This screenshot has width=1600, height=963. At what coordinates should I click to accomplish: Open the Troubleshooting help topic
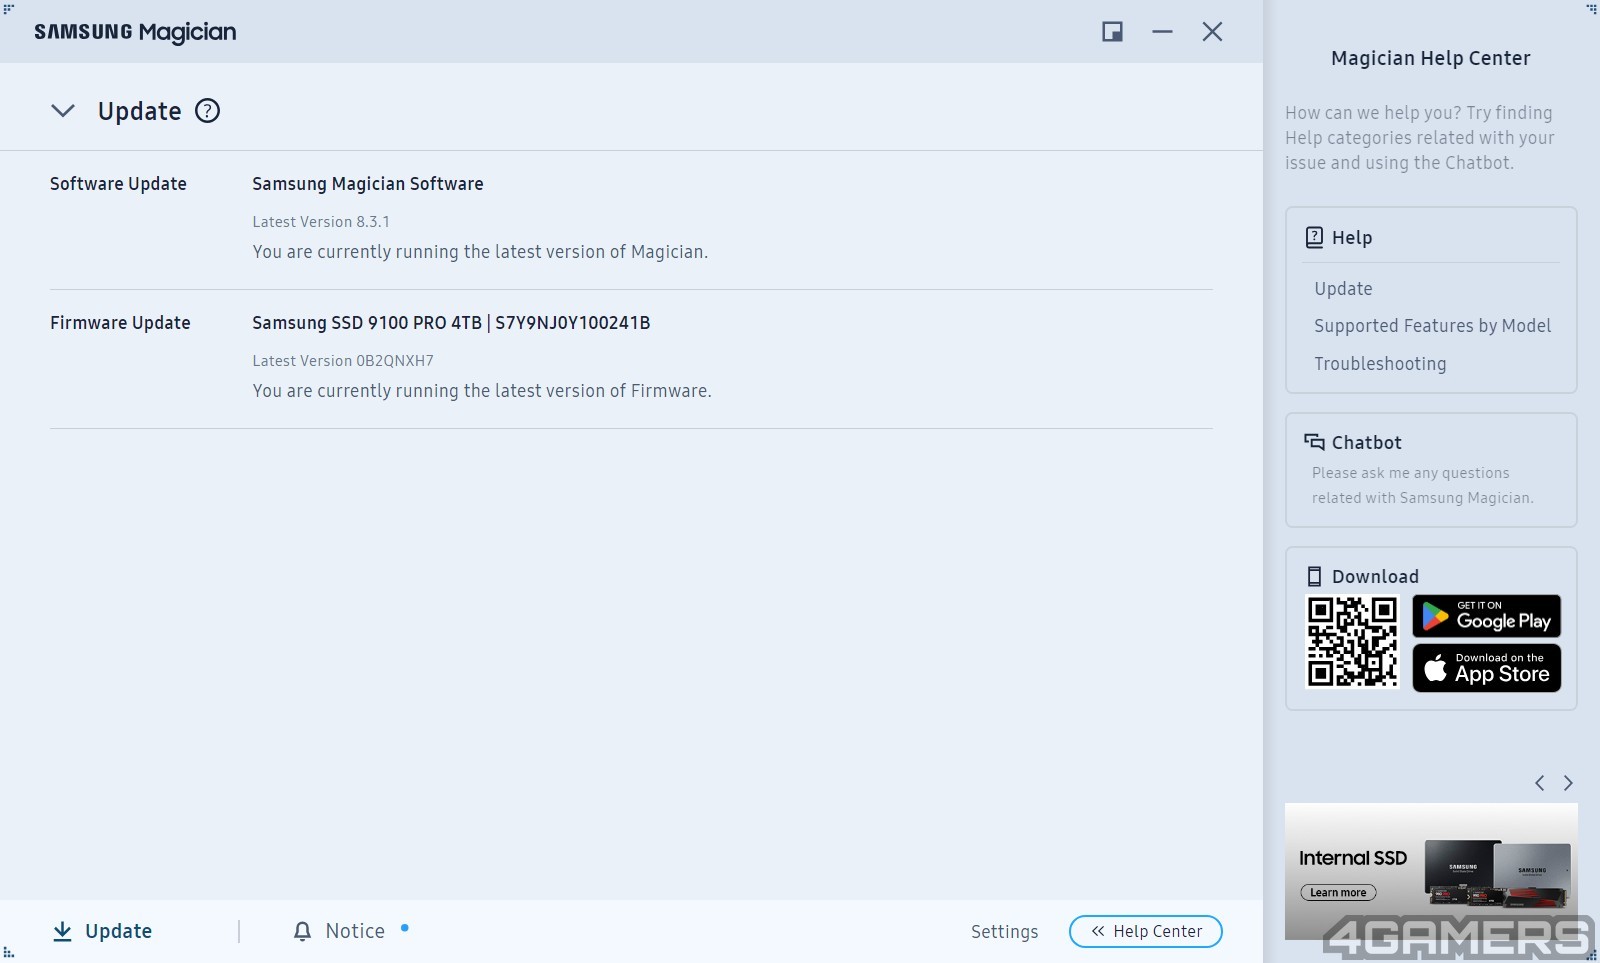[1380, 364]
